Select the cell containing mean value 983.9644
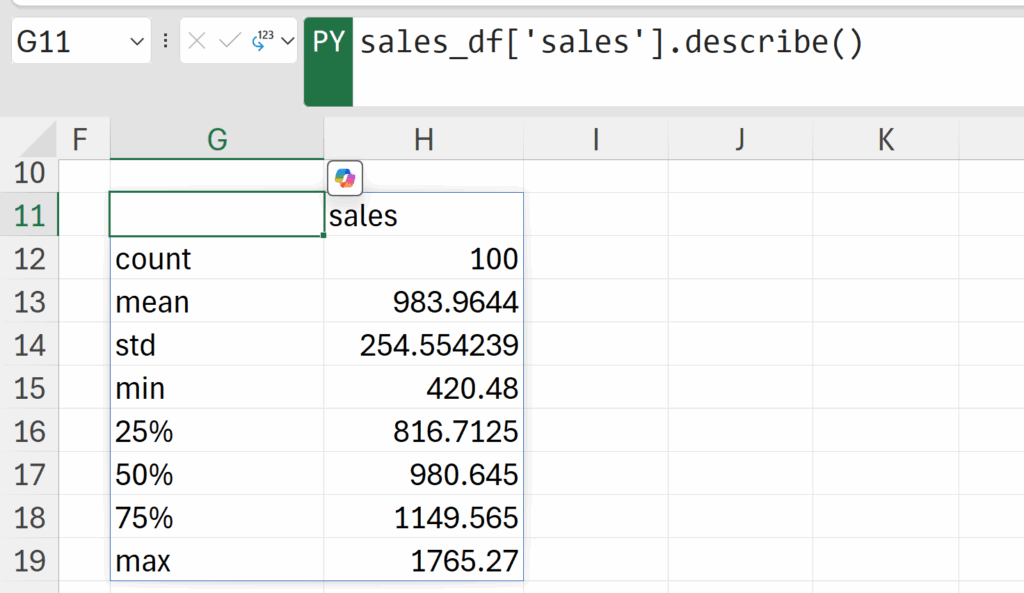 [x=423, y=302]
